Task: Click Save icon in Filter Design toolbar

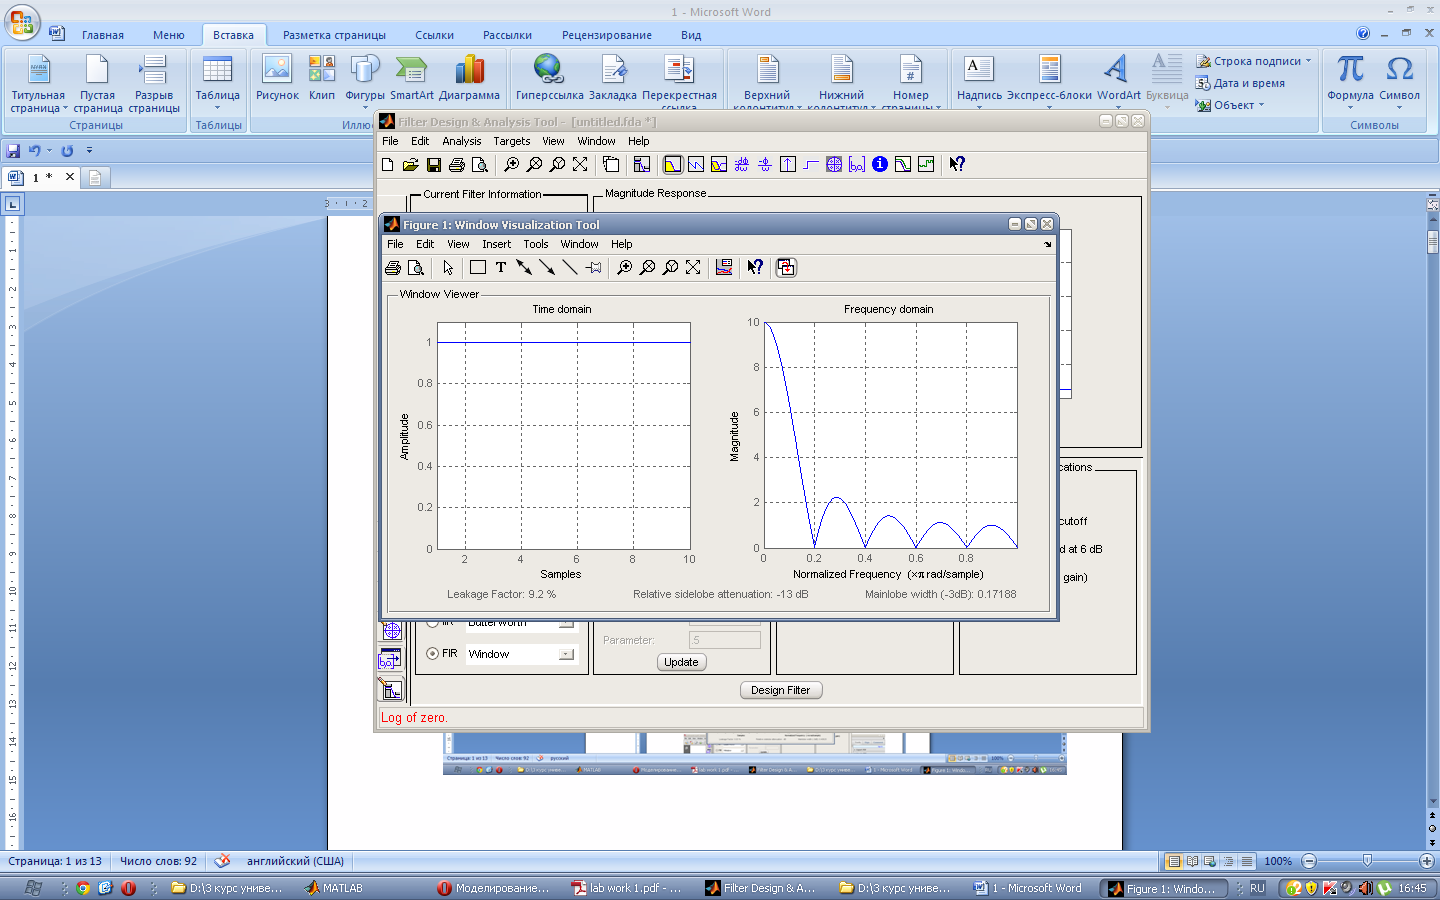Action: pos(434,165)
